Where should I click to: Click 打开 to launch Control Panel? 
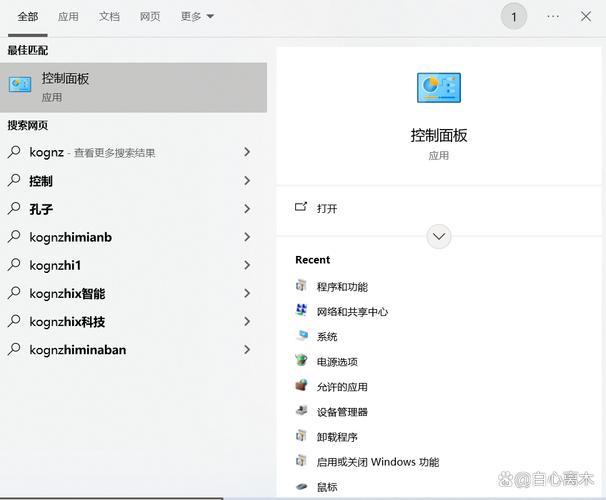[327, 209]
